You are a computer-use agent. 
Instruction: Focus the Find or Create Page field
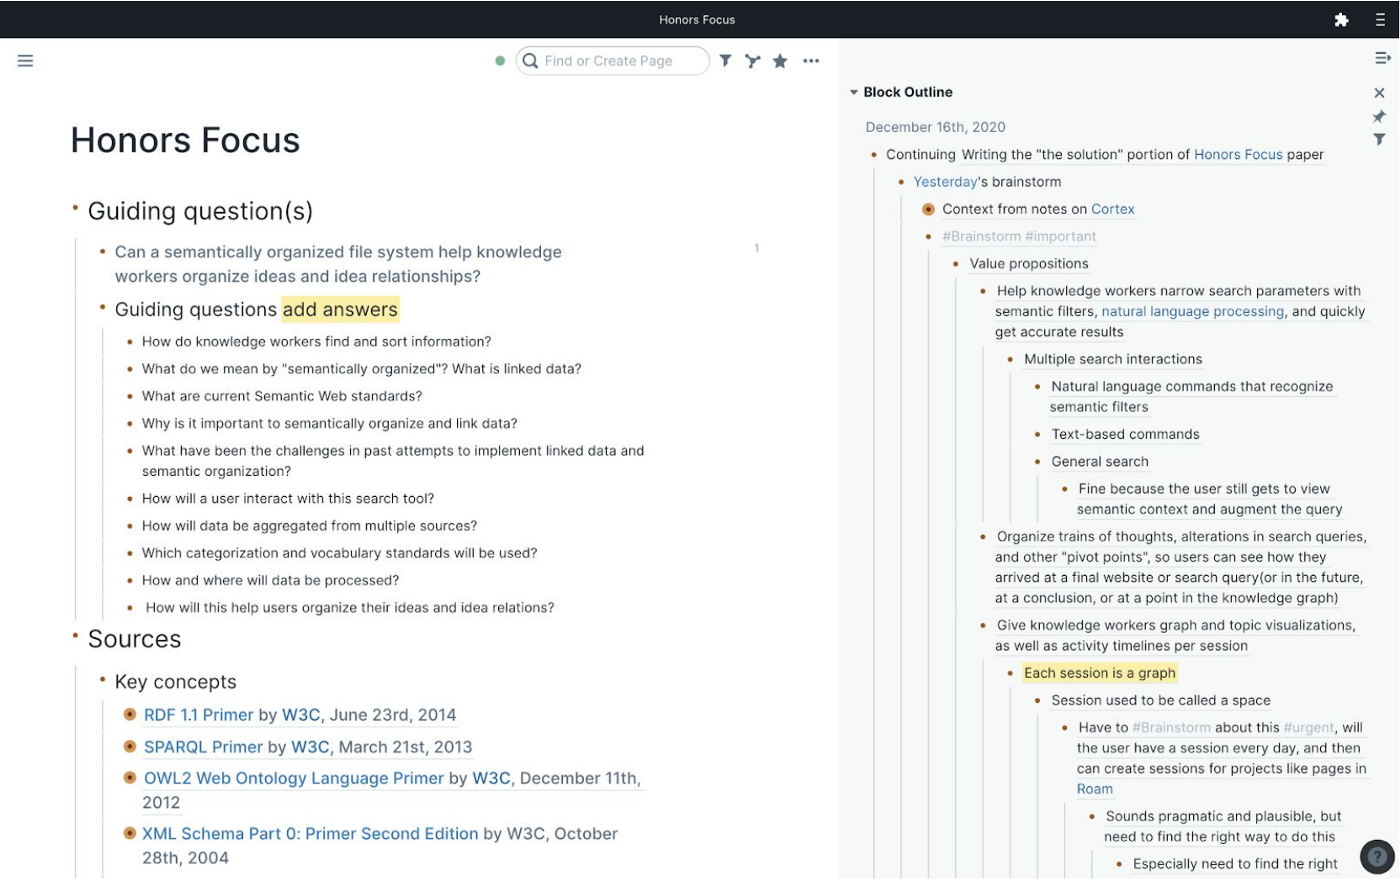pos(612,61)
